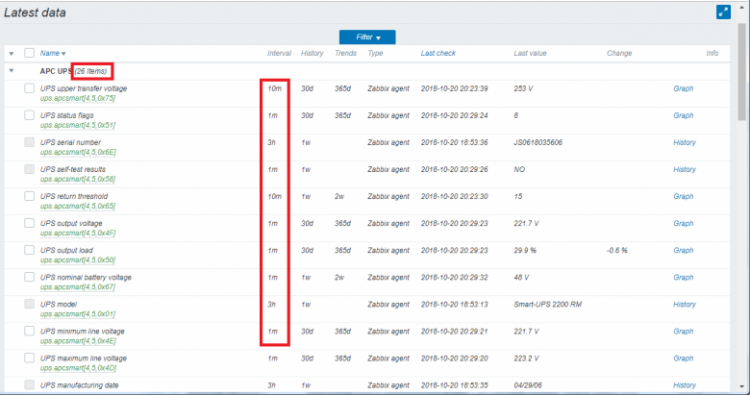Check UPS model item
This screenshot has width=750, height=395.
click(x=29, y=304)
